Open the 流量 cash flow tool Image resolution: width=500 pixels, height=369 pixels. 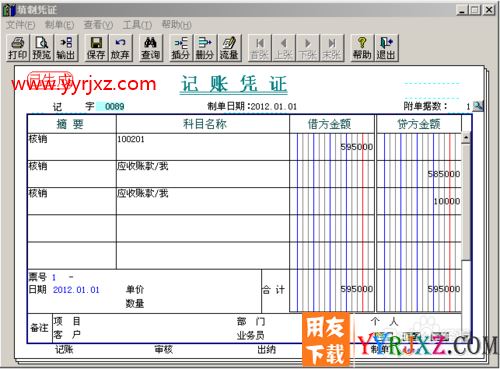229,48
